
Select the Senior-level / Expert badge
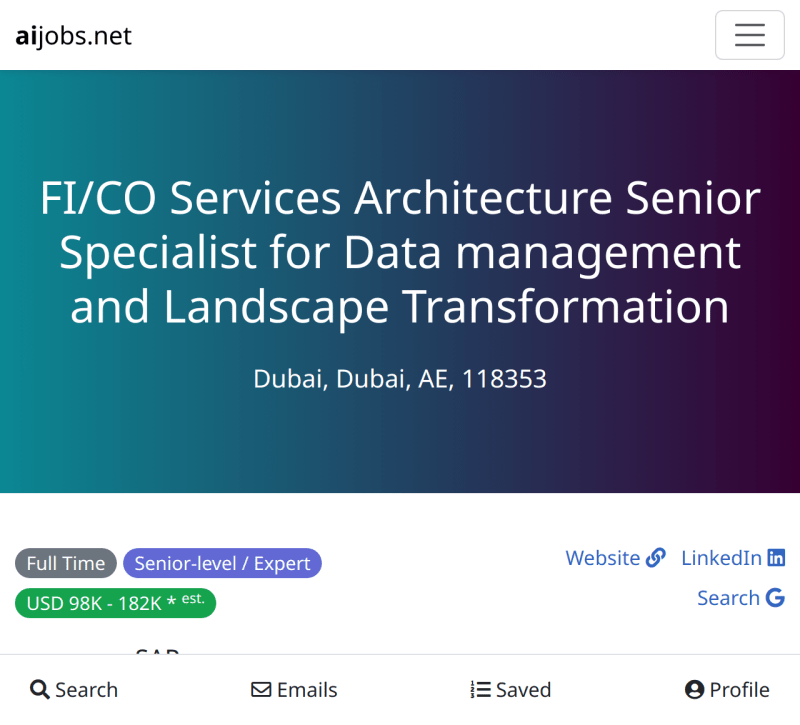222,563
